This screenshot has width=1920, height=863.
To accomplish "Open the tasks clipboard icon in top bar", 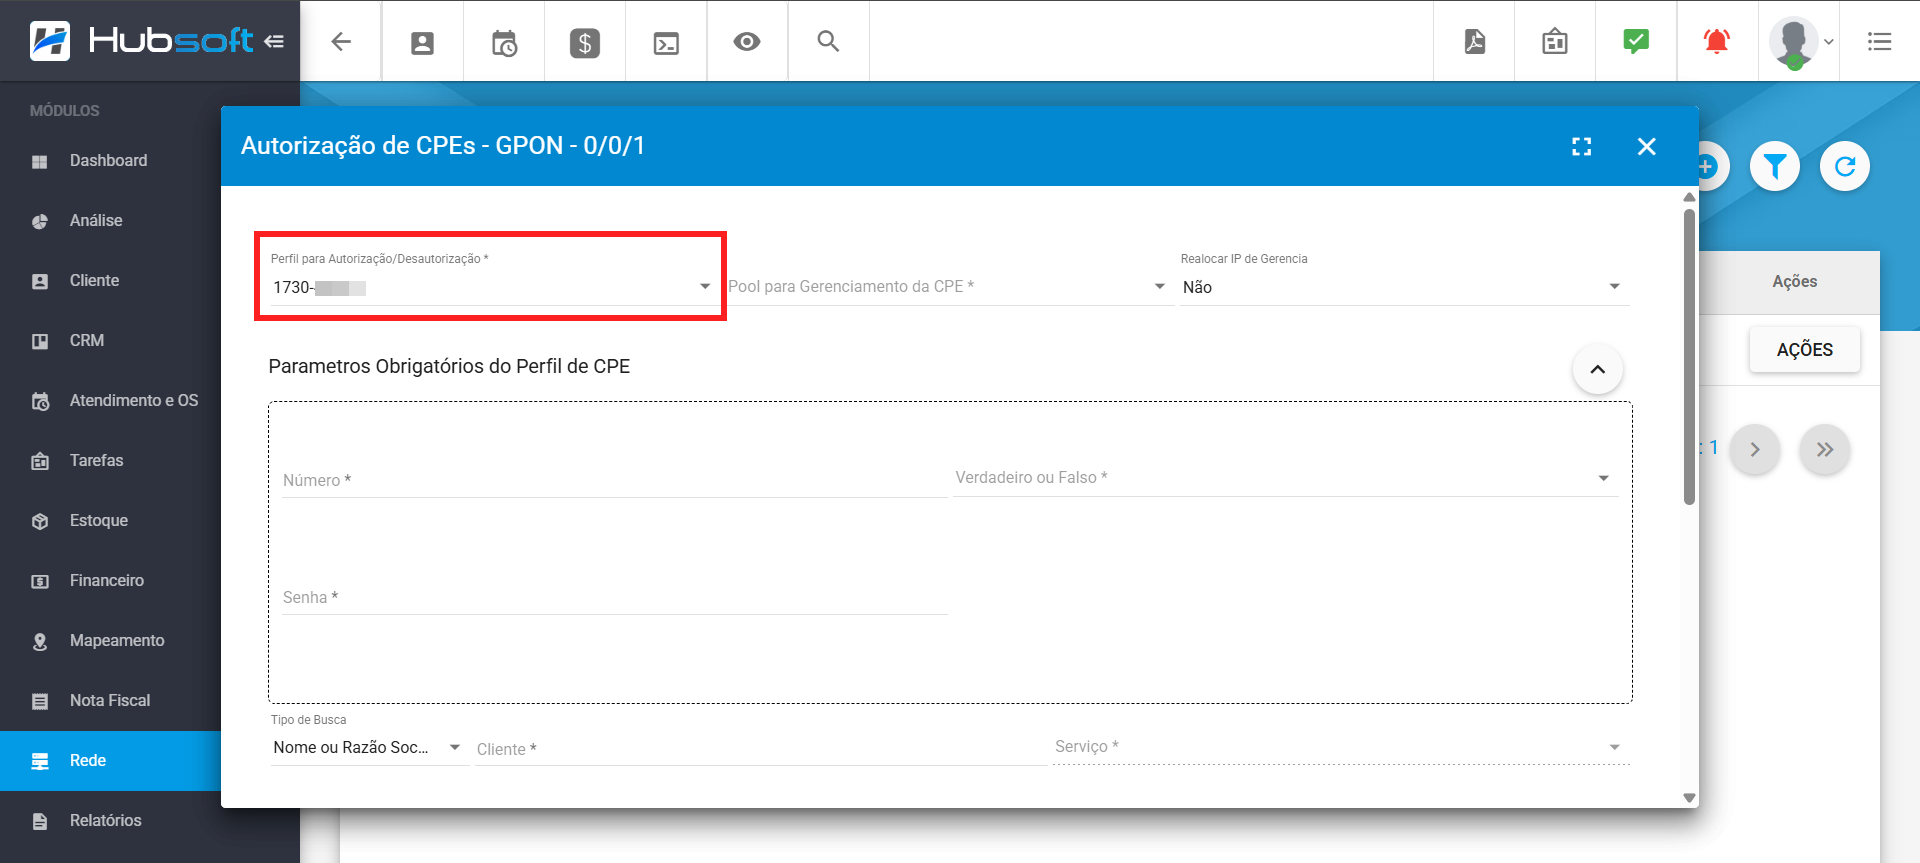I will click(1555, 41).
